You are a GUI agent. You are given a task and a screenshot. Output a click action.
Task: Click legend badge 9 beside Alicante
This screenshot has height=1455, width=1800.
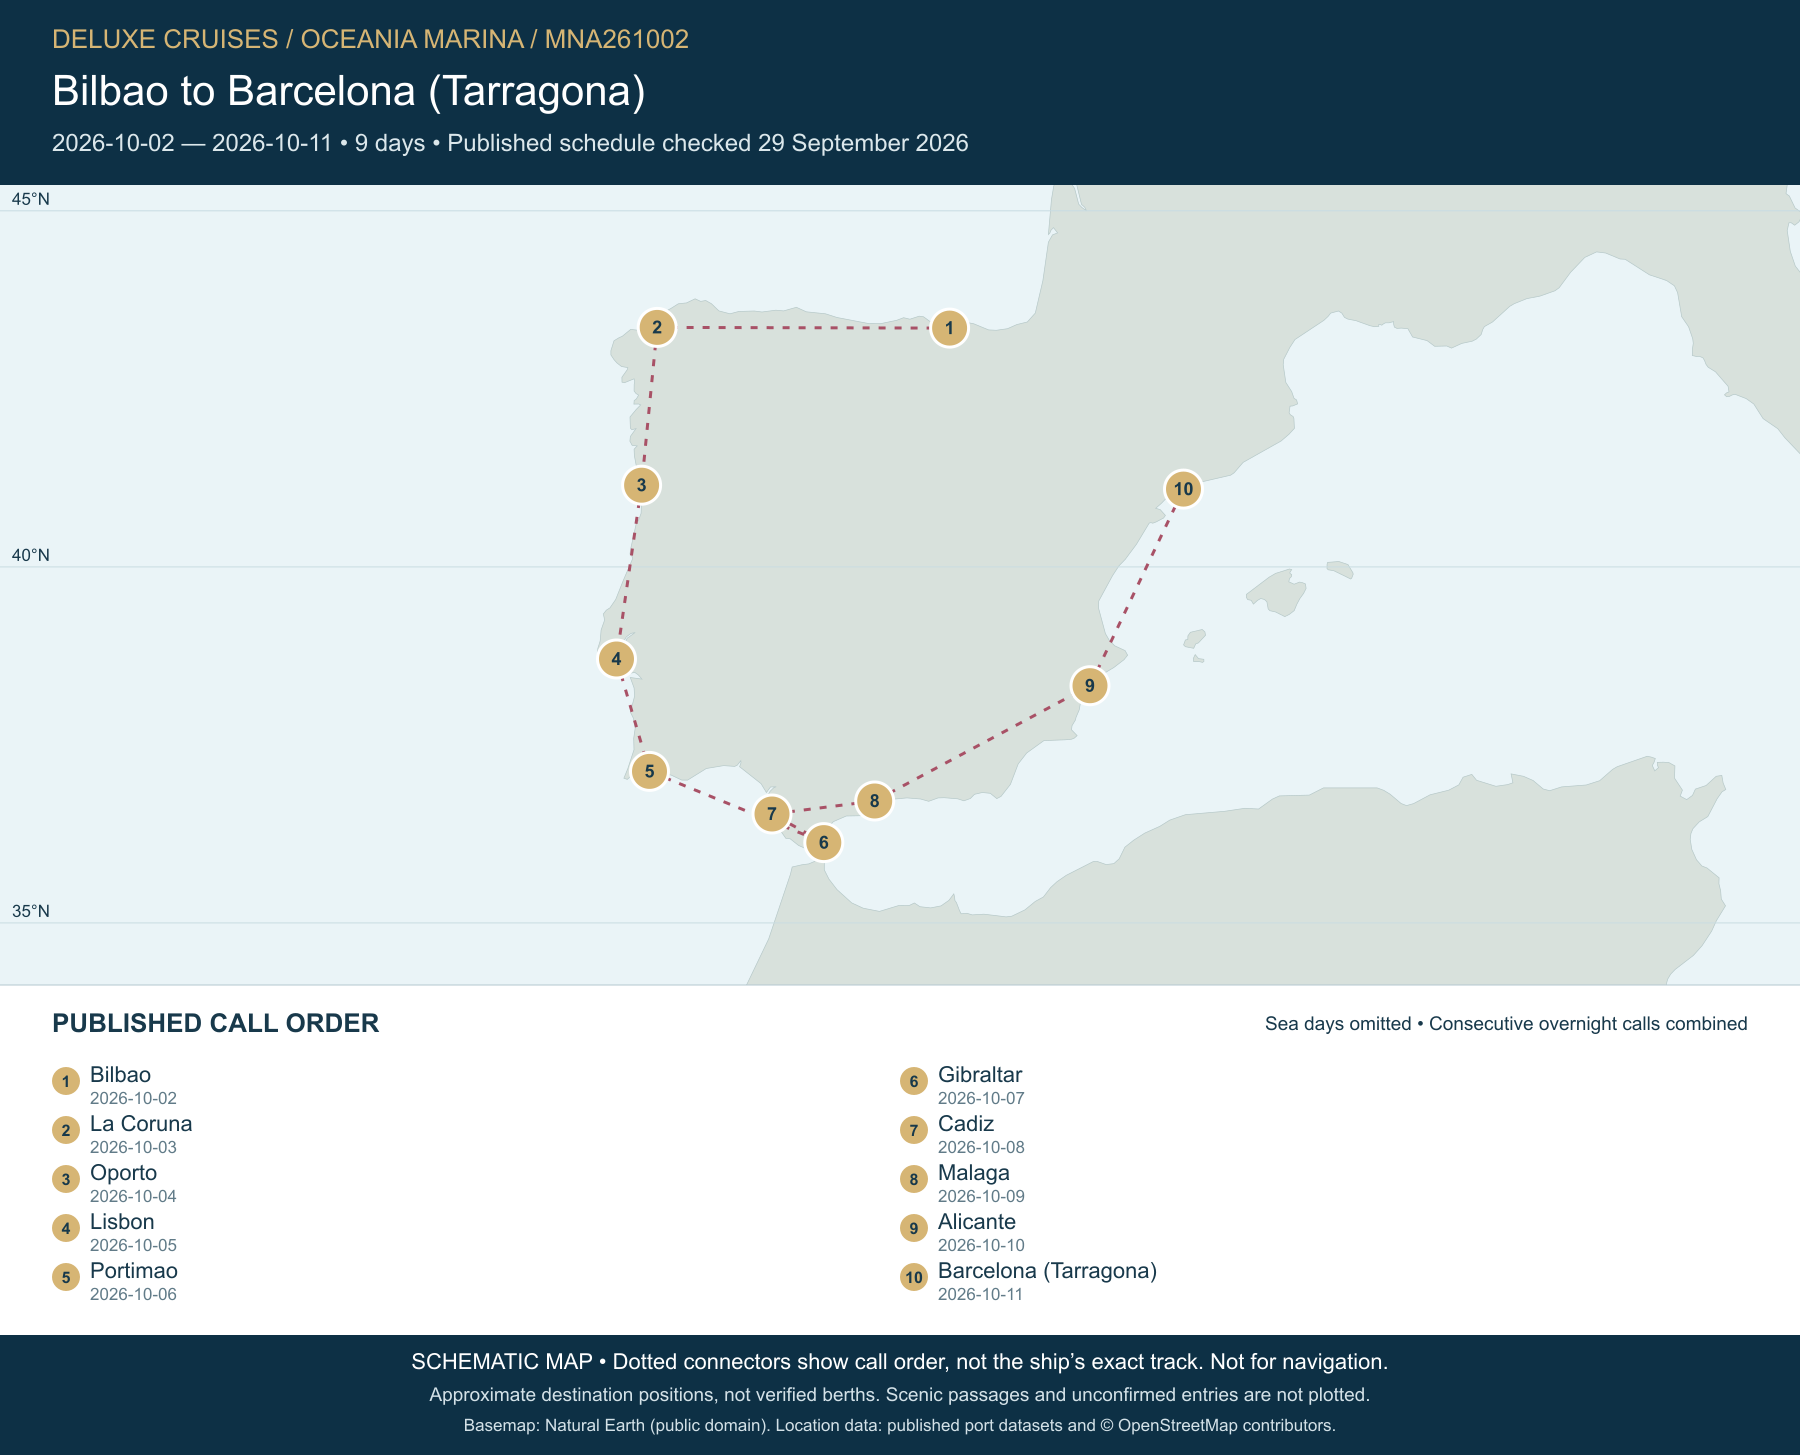point(914,1228)
